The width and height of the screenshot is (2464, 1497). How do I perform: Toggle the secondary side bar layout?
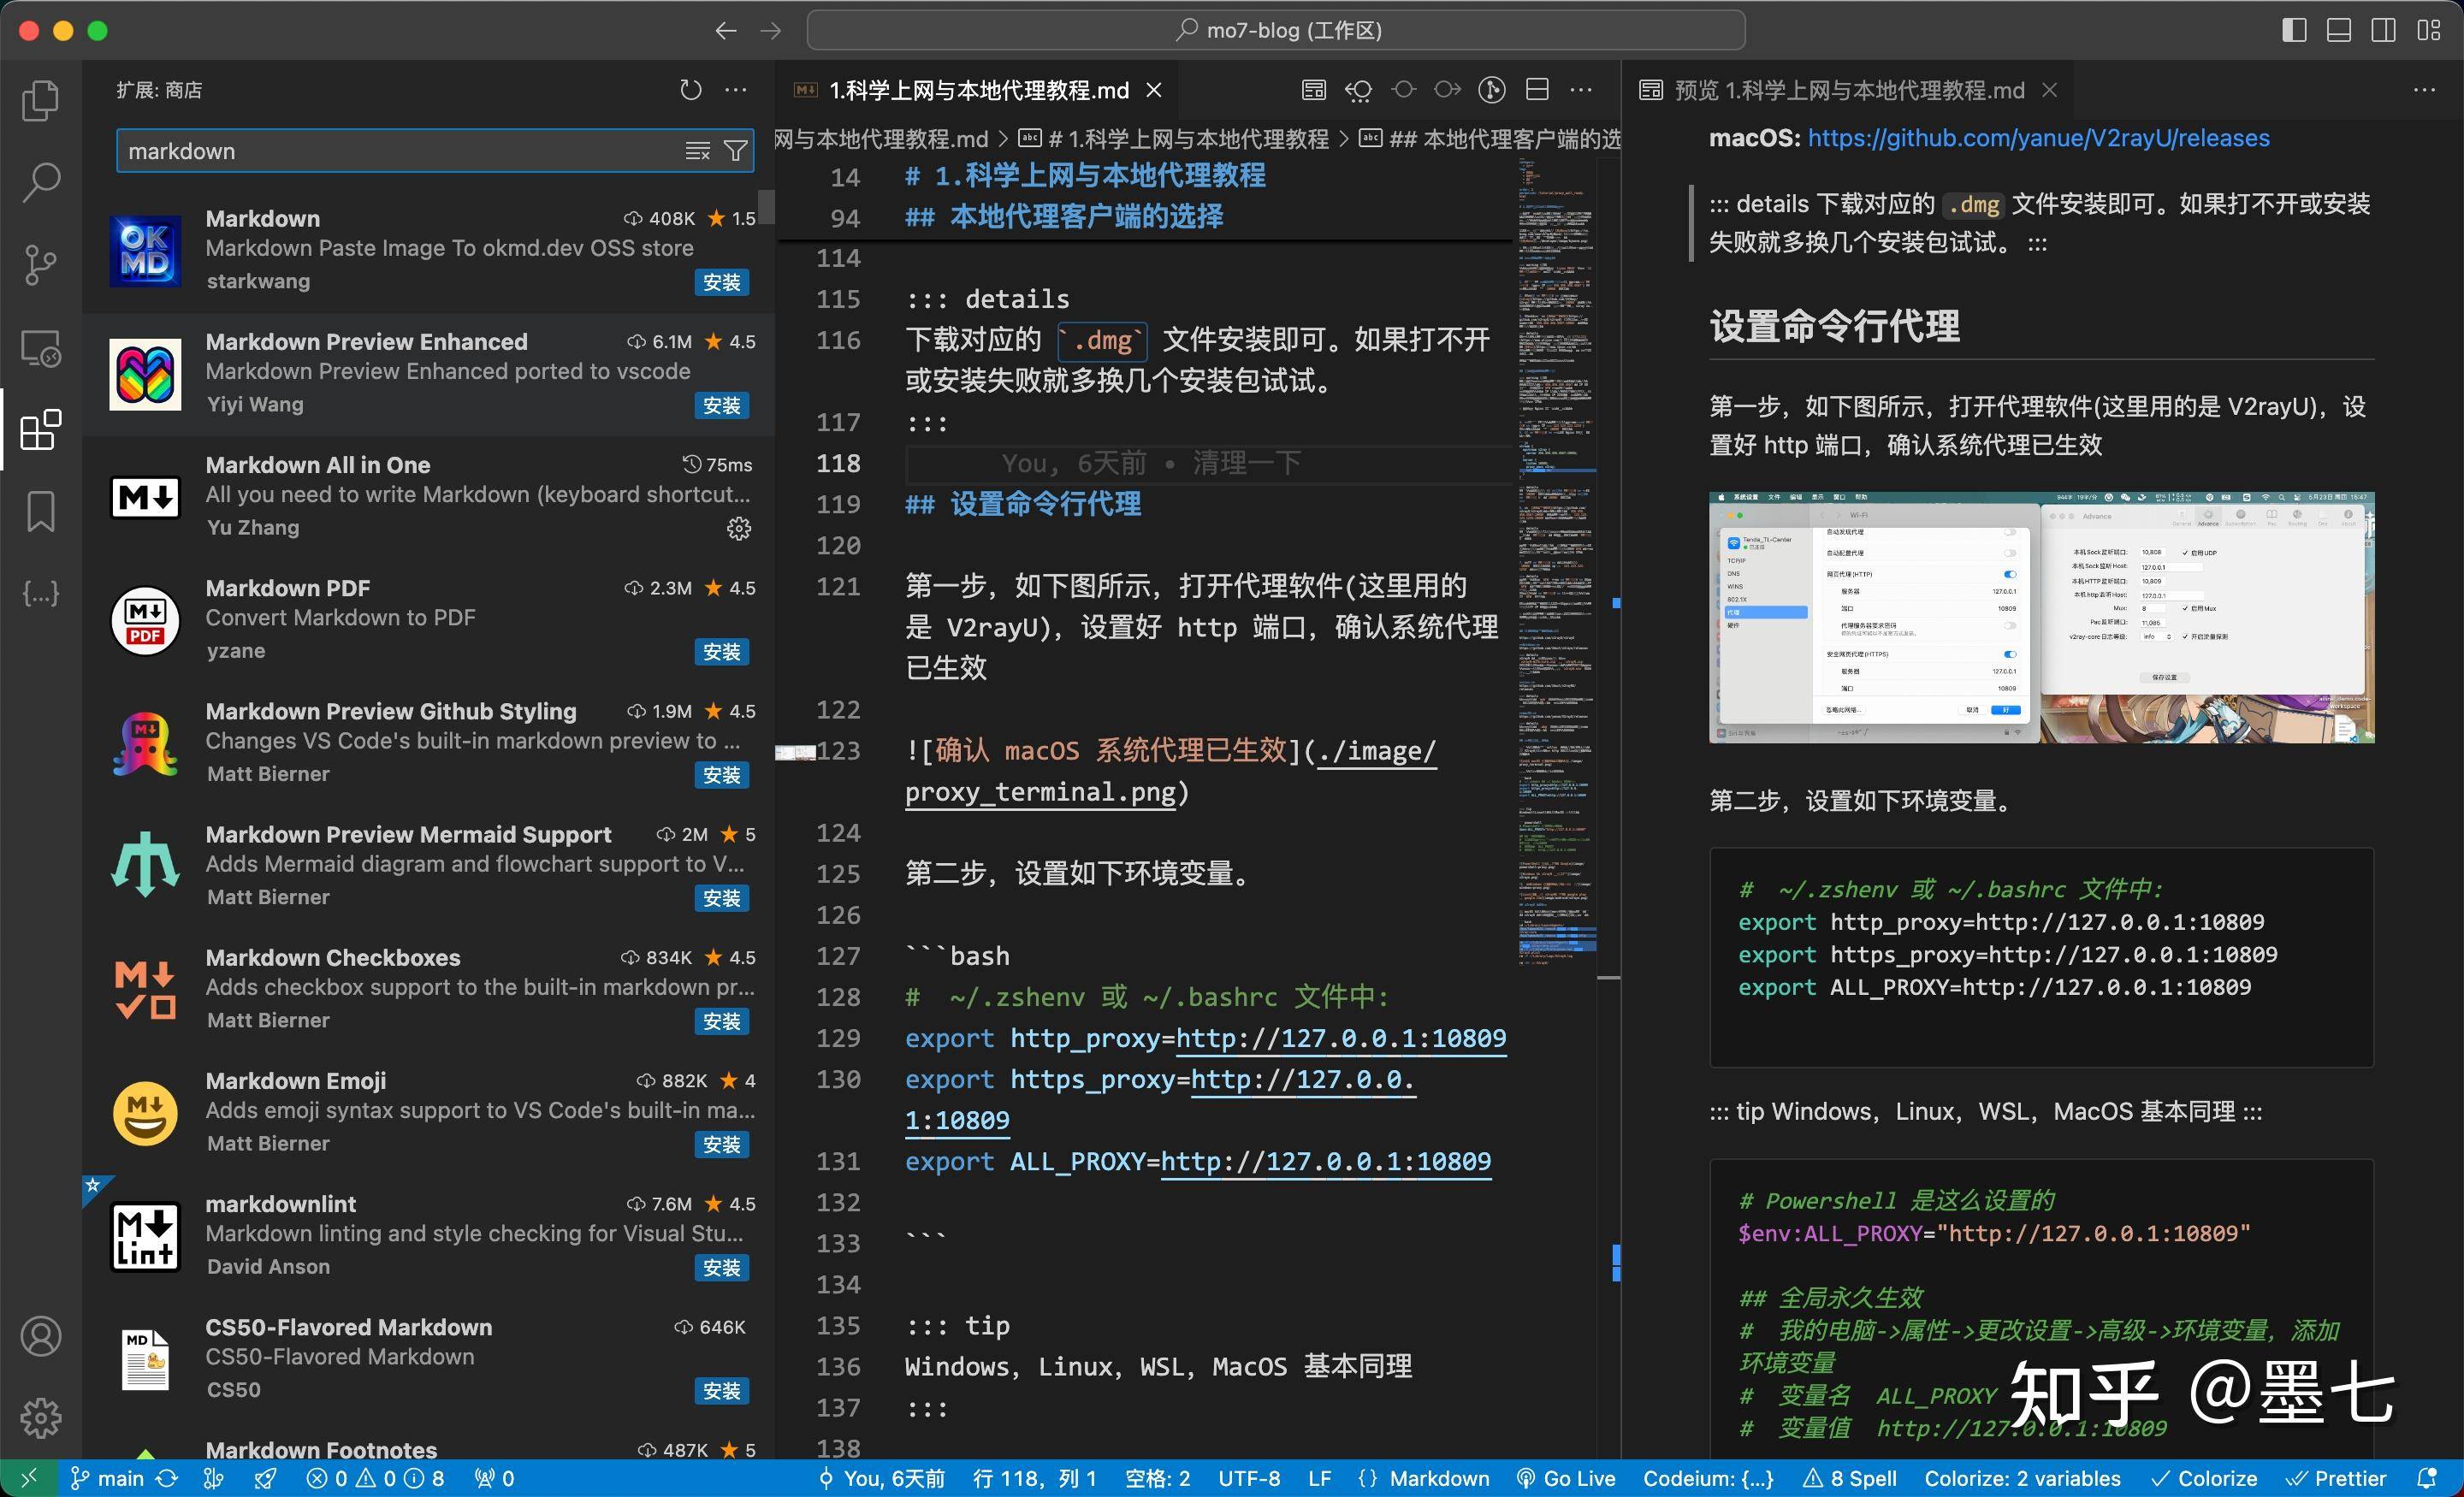[x=2384, y=30]
